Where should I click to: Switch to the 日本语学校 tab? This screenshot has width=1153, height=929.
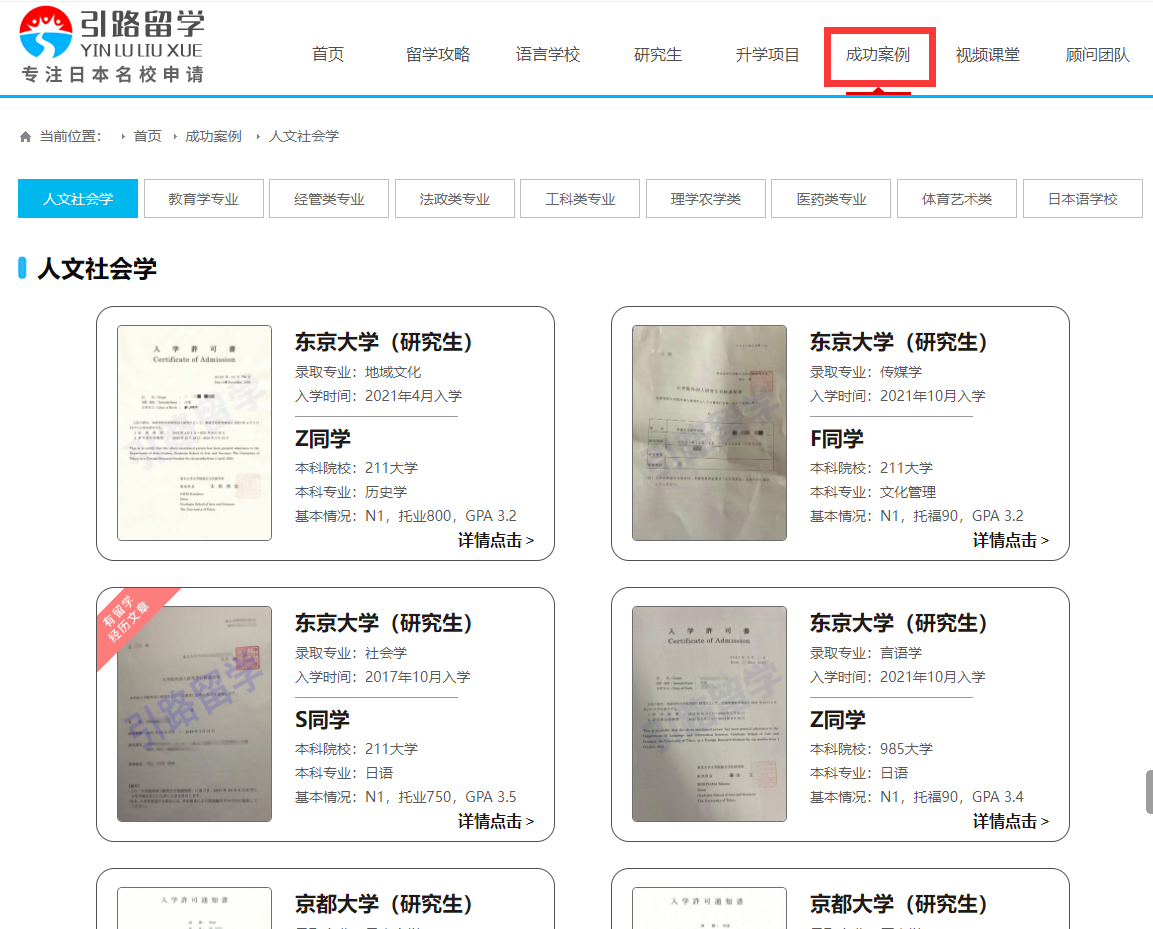point(1082,199)
